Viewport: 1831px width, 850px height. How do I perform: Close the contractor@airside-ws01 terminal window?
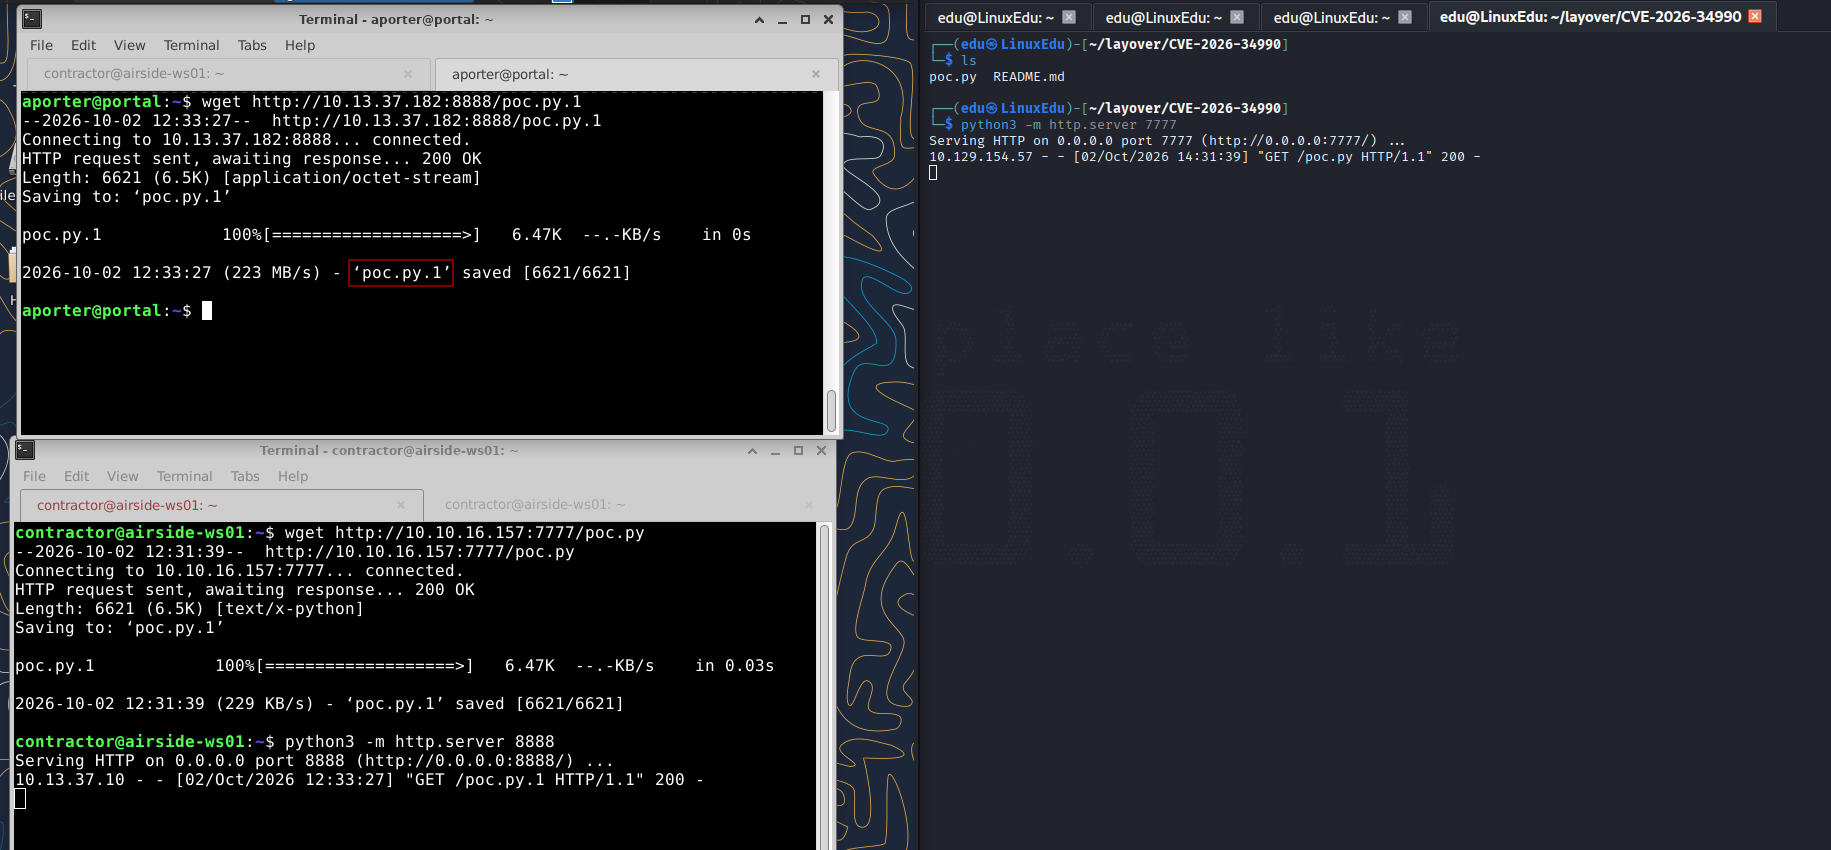(x=821, y=451)
